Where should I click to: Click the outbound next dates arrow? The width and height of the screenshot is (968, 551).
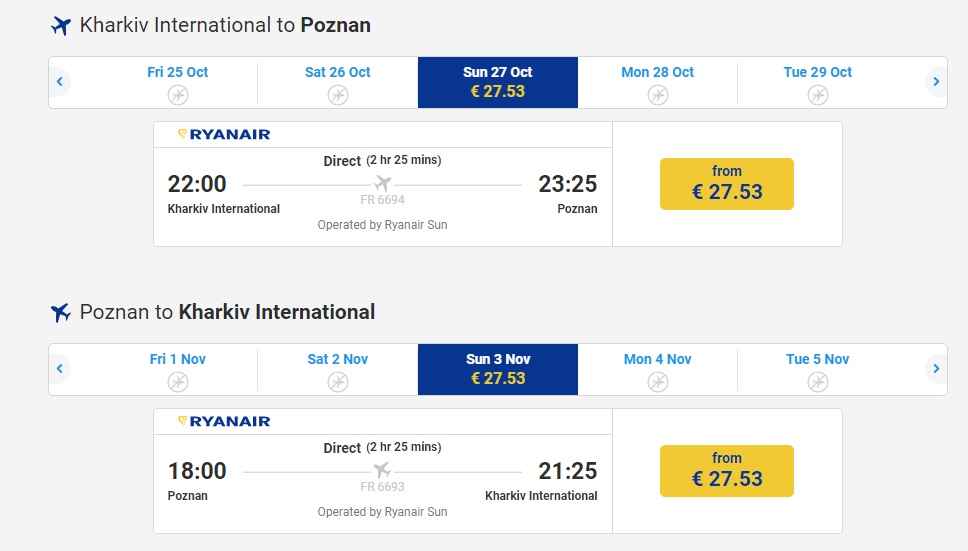(x=936, y=82)
